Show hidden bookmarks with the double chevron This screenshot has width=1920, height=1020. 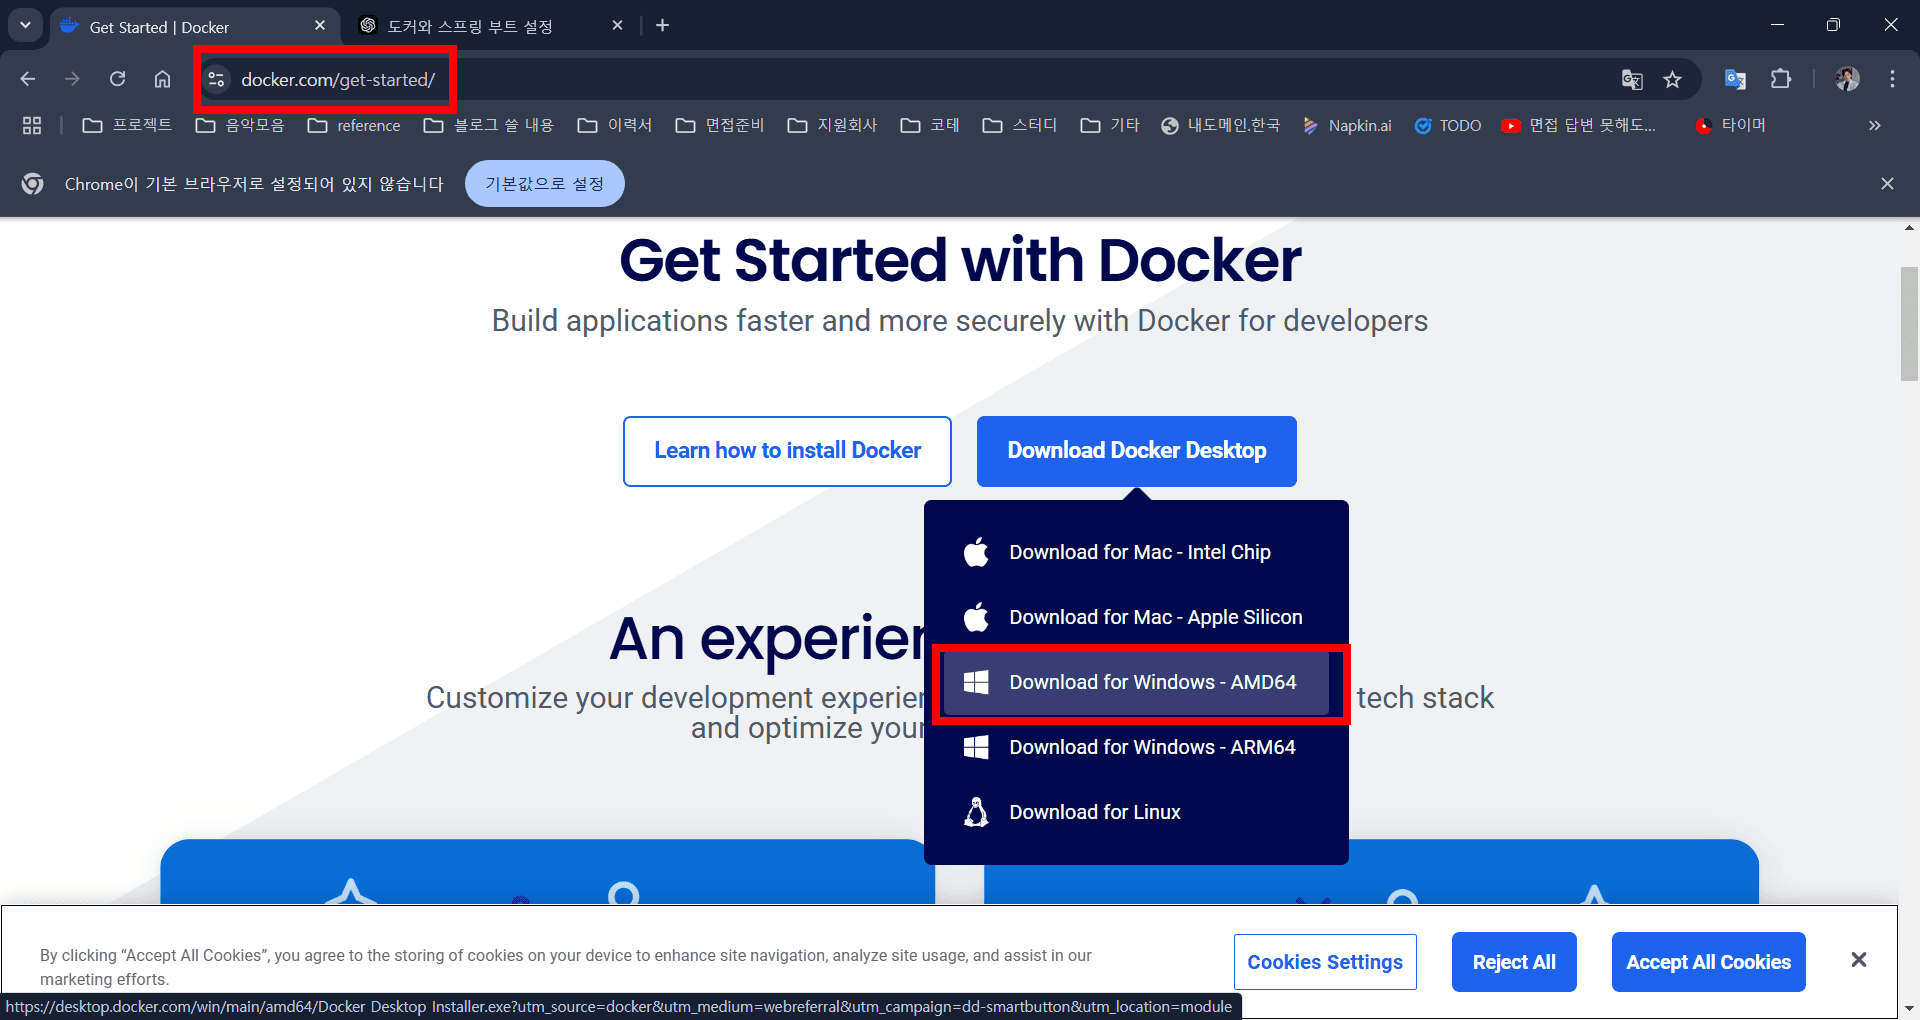click(1874, 125)
